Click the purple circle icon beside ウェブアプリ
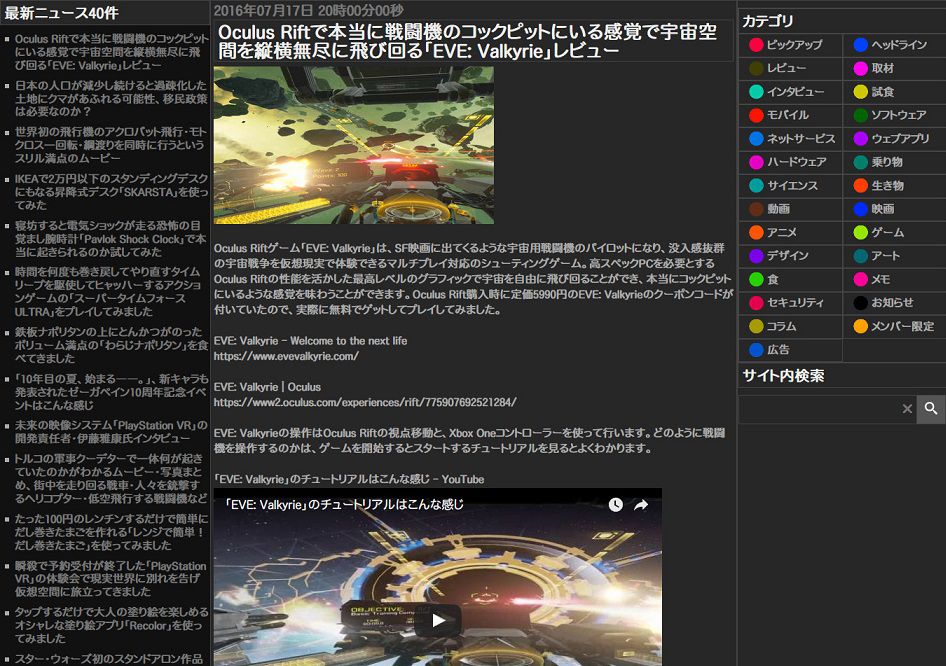The image size is (946, 666). tap(861, 139)
